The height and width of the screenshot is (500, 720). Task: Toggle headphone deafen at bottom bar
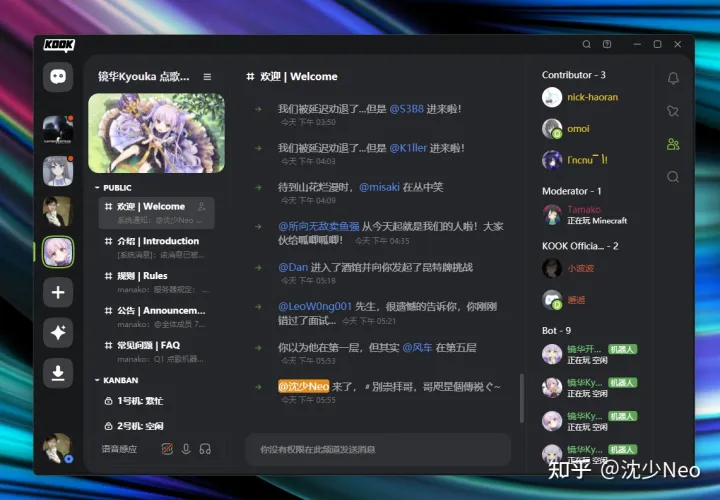(x=205, y=450)
